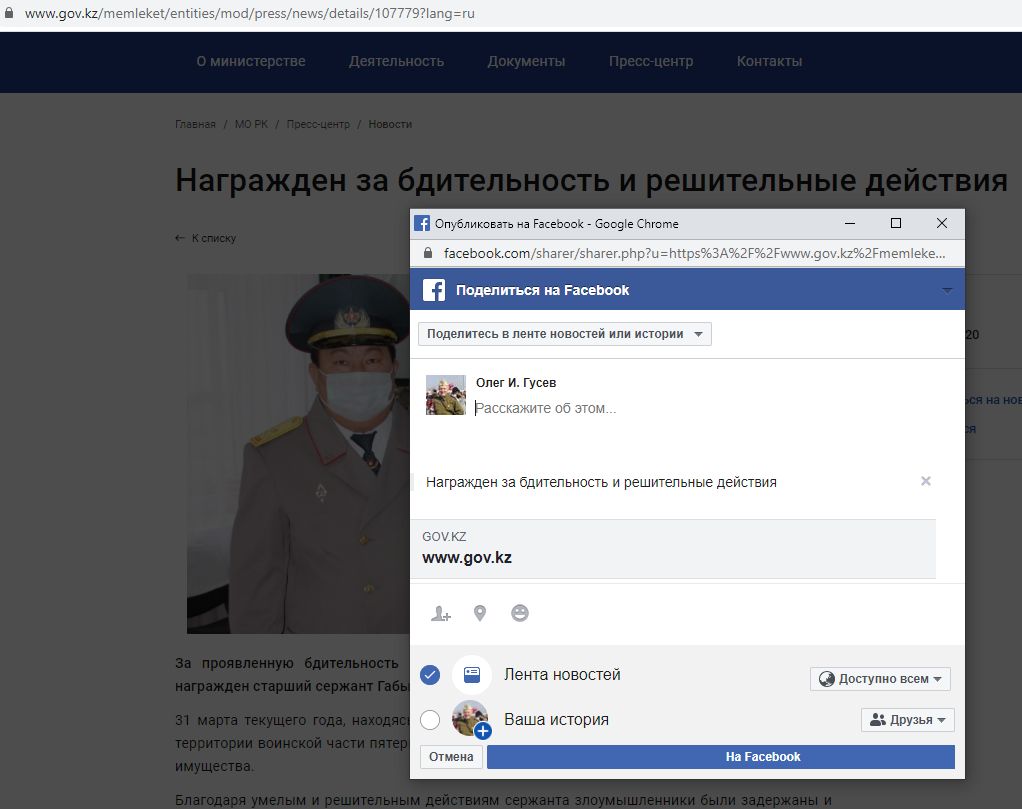Click На Facebook post button
Image resolution: width=1022 pixels, height=809 pixels.
click(x=721, y=757)
